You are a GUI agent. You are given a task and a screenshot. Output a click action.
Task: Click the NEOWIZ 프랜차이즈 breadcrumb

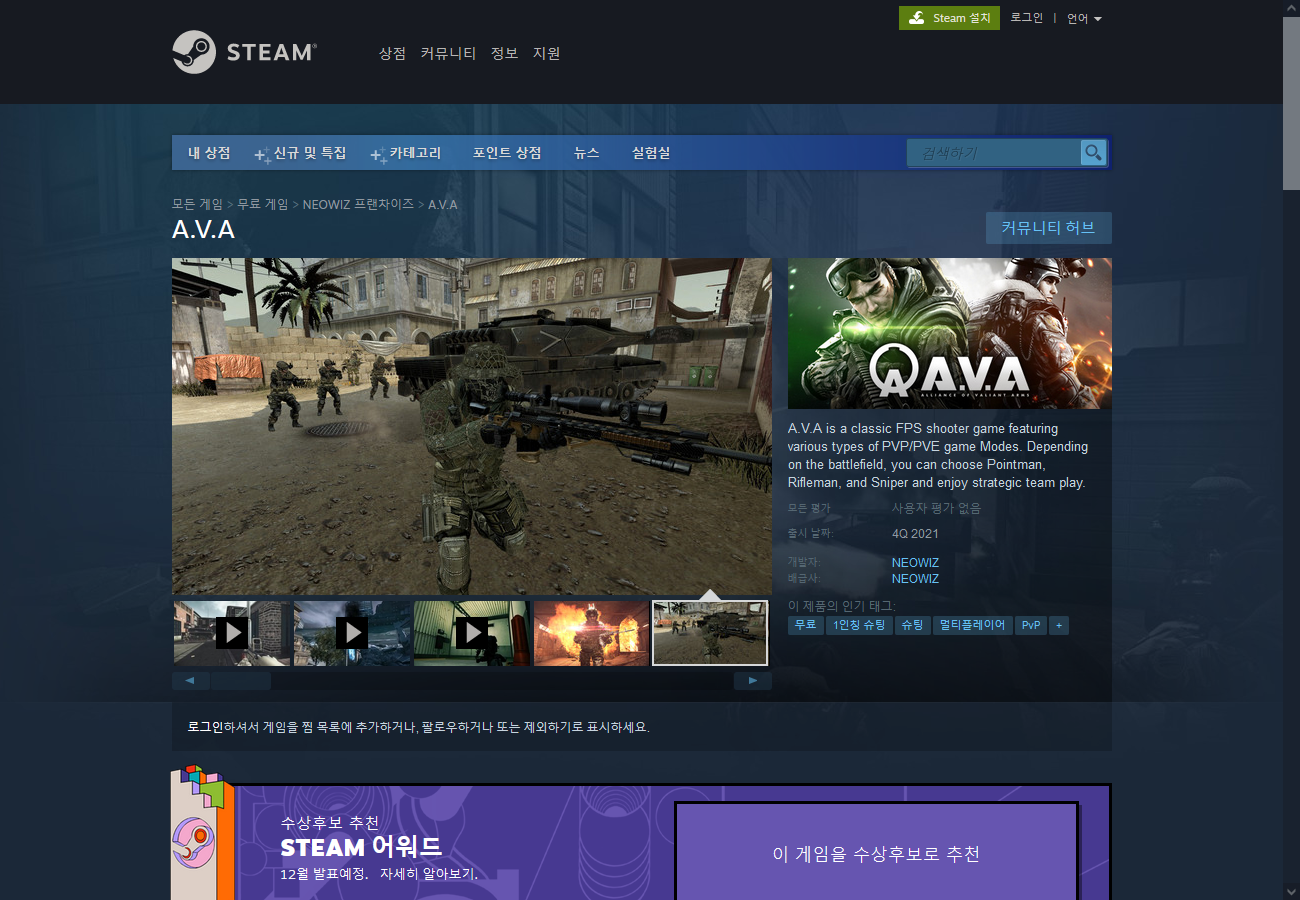(358, 204)
